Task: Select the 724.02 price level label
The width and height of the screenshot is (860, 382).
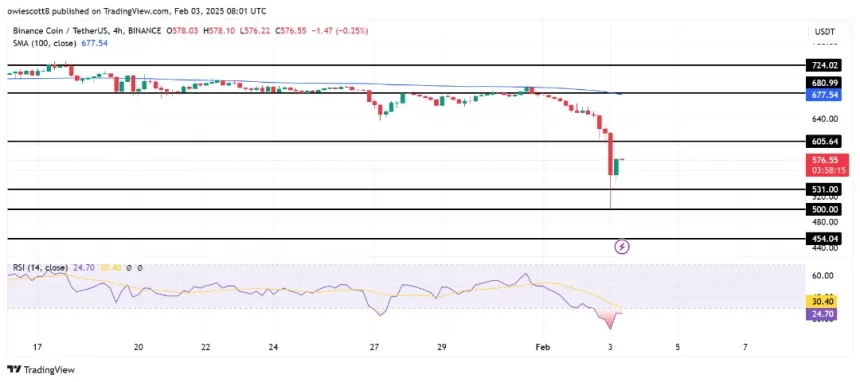Action: pyautogui.click(x=824, y=65)
